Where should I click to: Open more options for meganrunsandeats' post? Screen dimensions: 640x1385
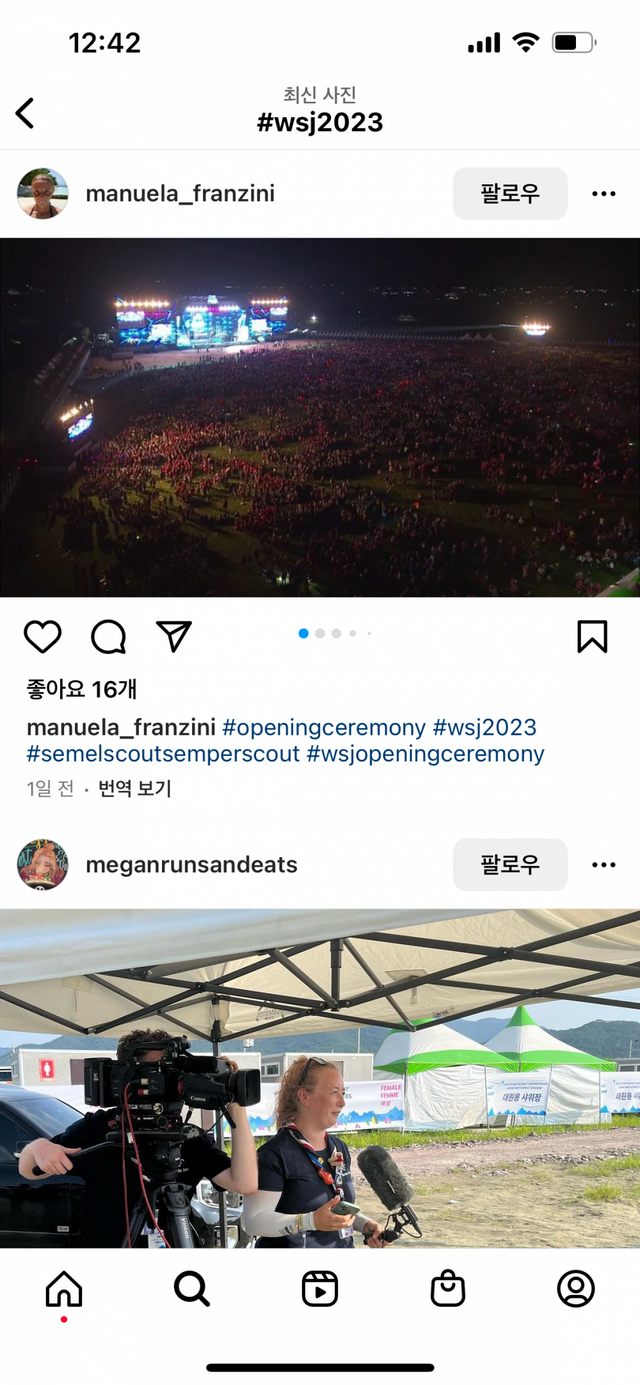(x=603, y=864)
